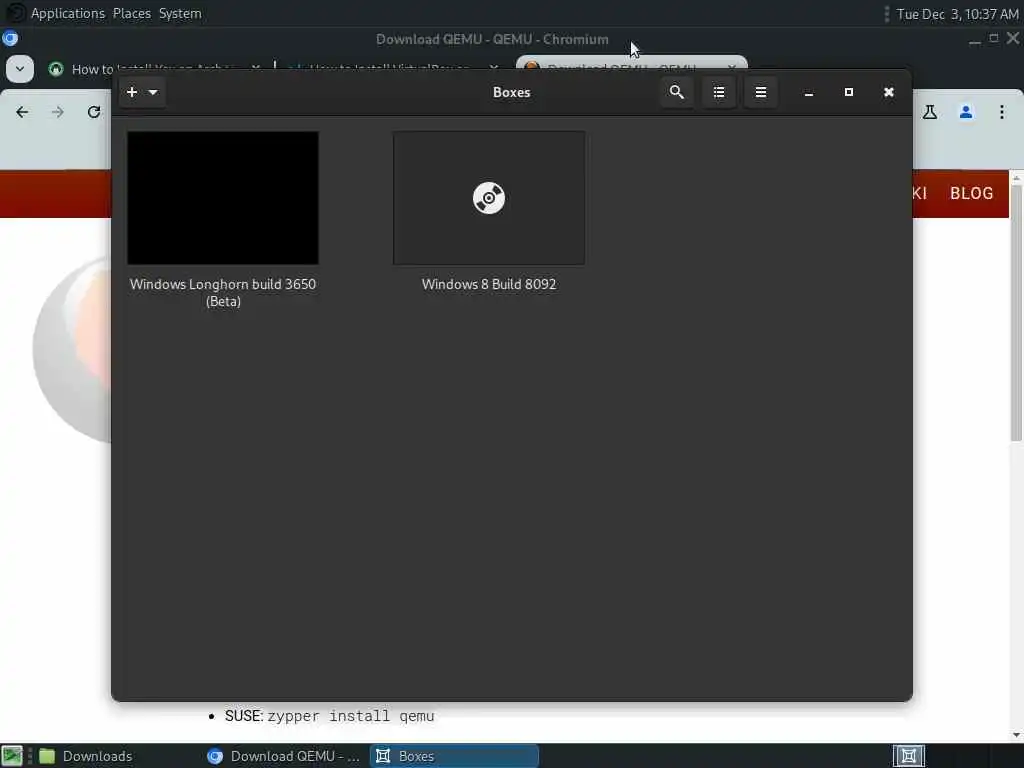This screenshot has height=768, width=1024.
Task: Switch Boxes to list view
Action: (718, 92)
